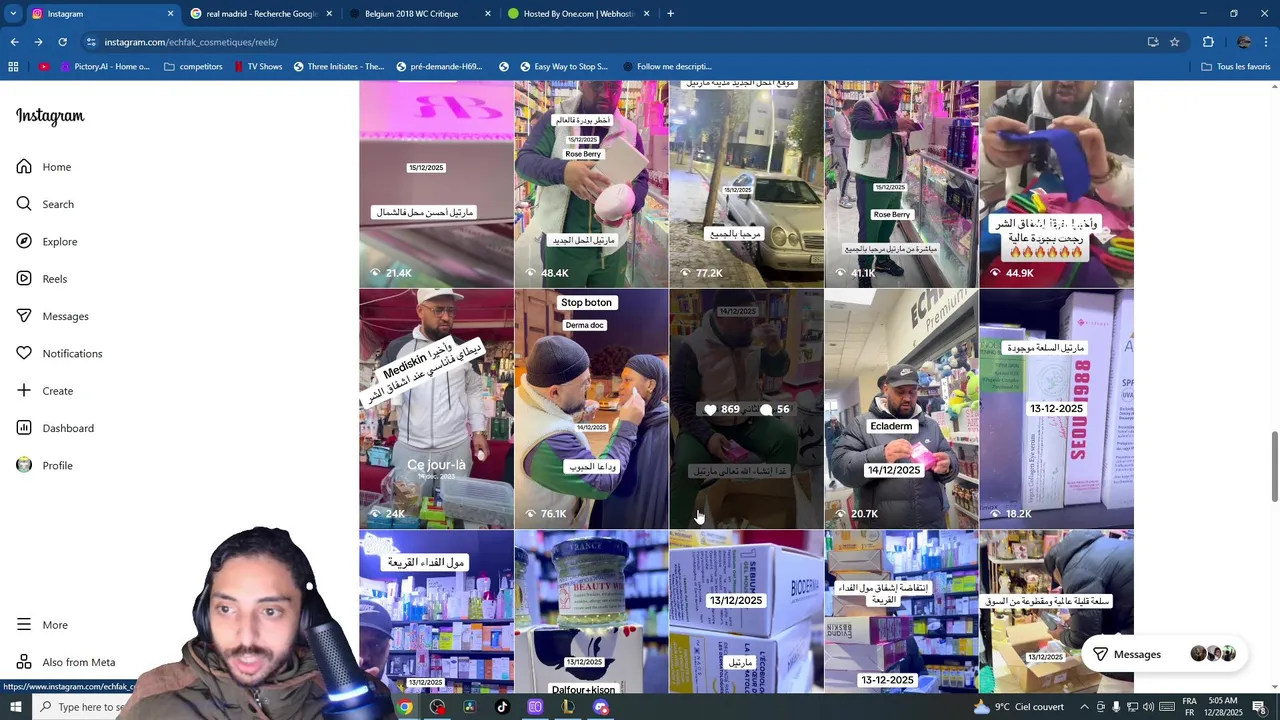The width and height of the screenshot is (1280, 720).
Task: View Notifications heart icon
Action: click(x=24, y=353)
